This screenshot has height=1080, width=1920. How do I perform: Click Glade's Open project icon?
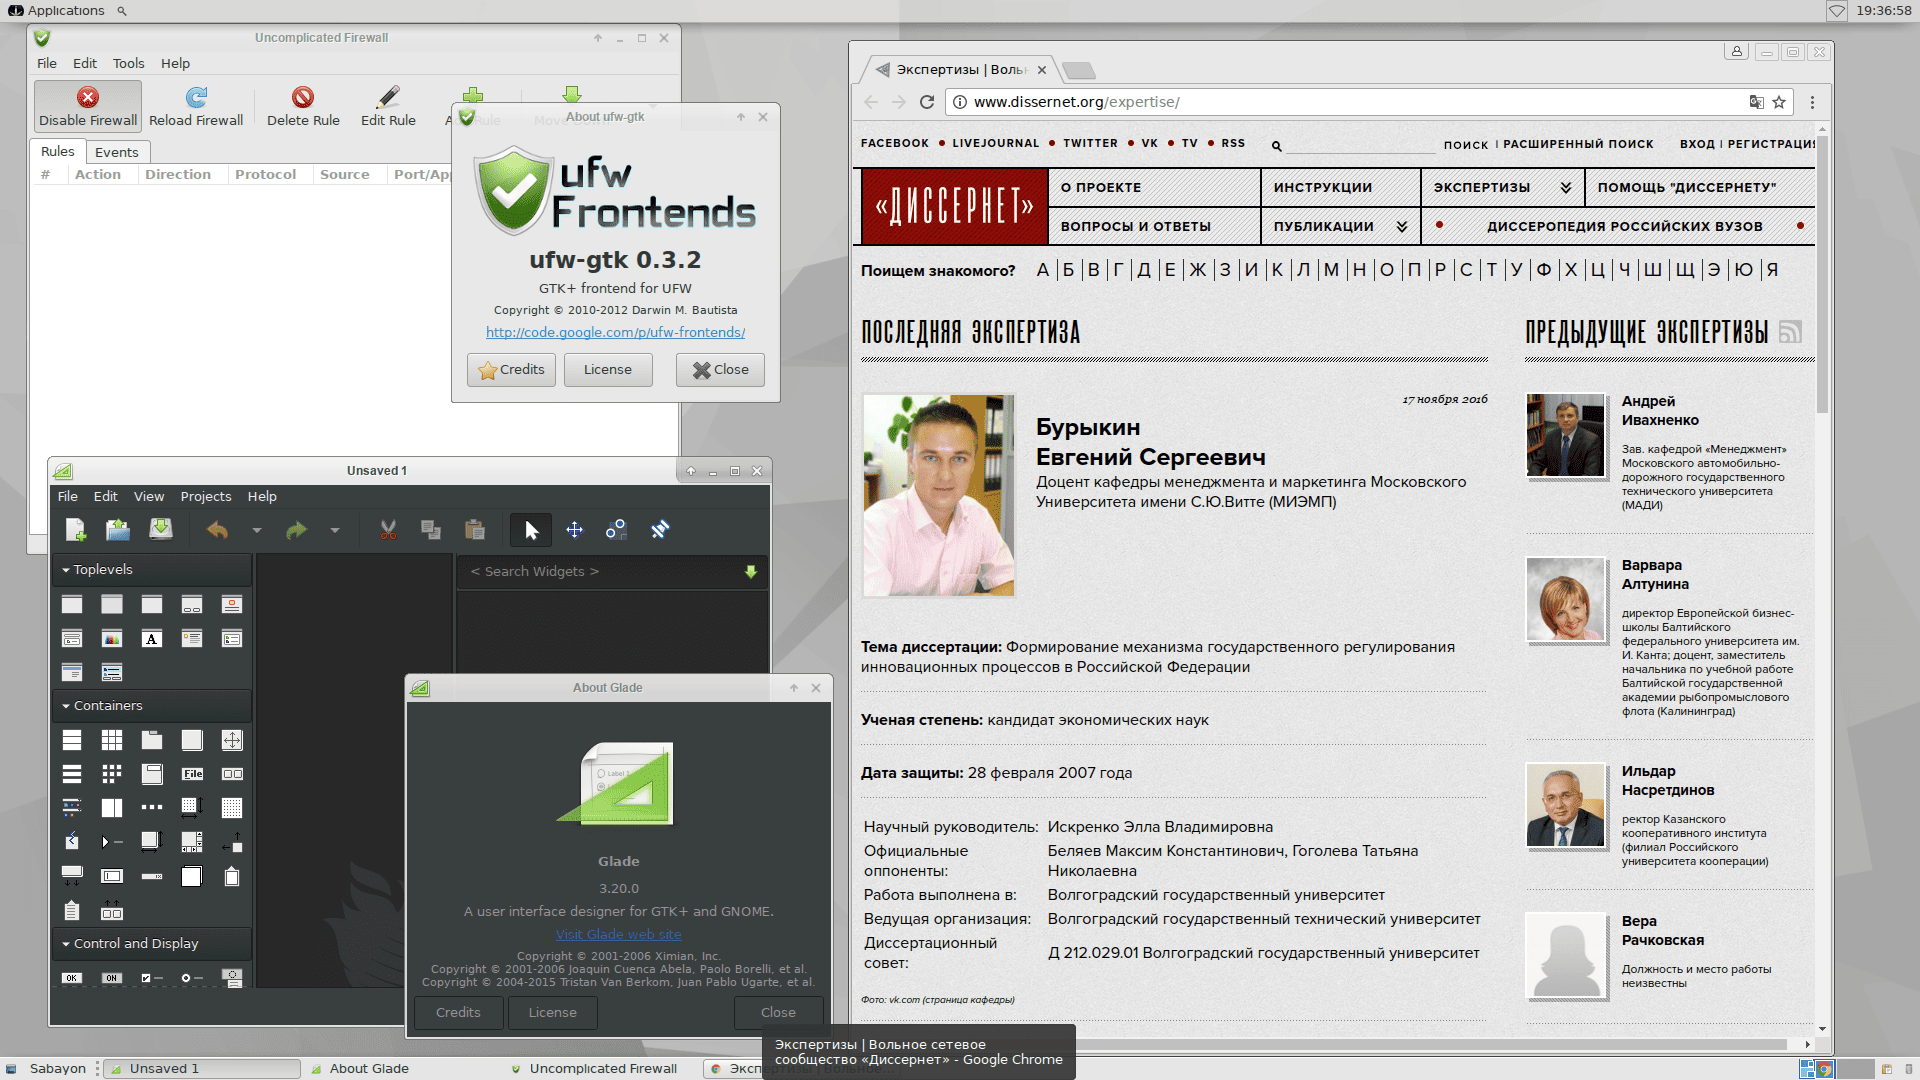[118, 530]
